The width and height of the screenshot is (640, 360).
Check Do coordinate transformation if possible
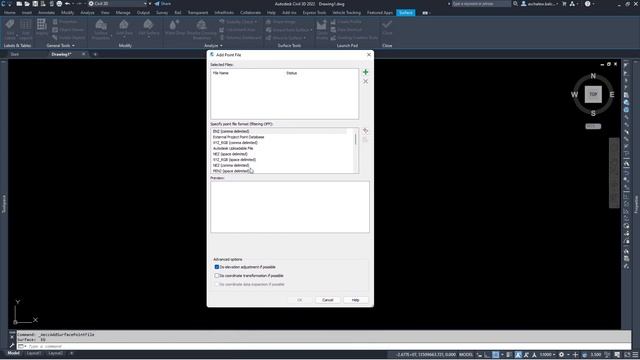coord(217,276)
